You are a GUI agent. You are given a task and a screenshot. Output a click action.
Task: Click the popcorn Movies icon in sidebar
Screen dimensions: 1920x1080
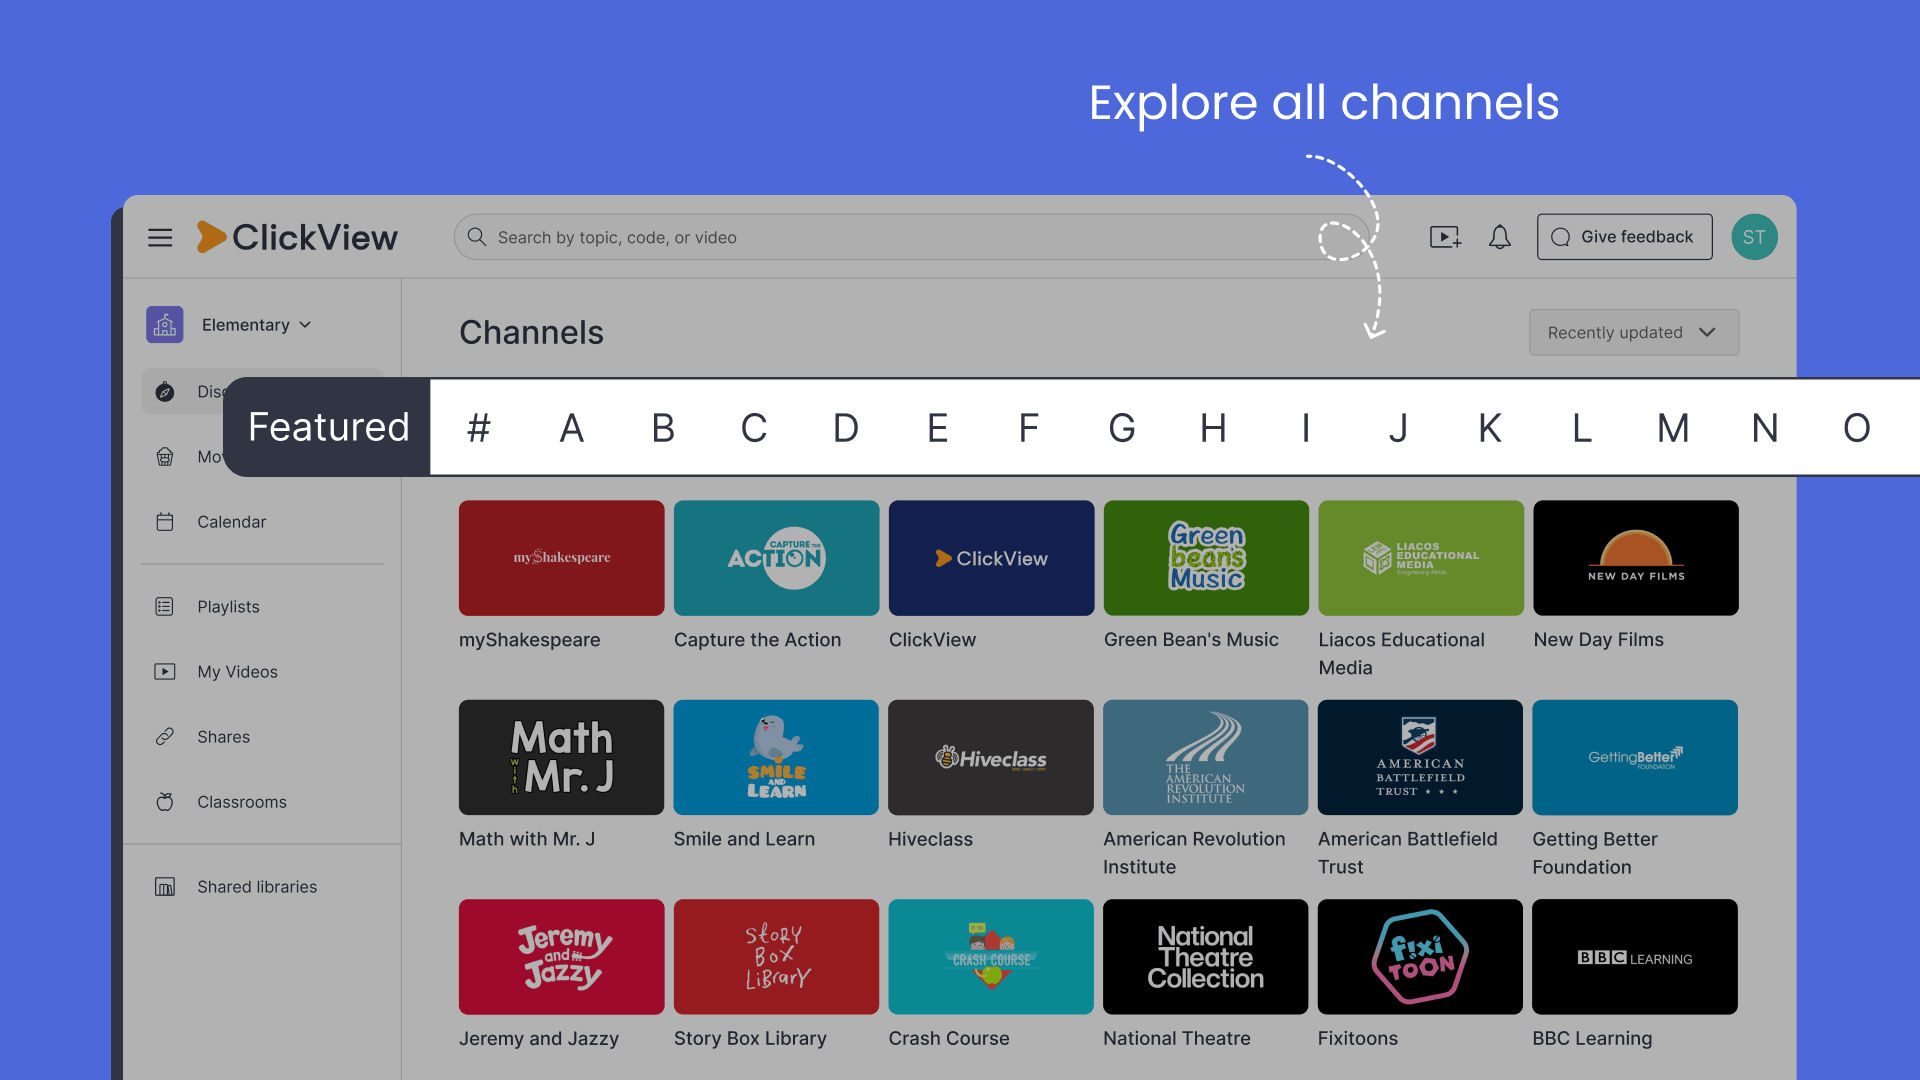[x=165, y=457]
